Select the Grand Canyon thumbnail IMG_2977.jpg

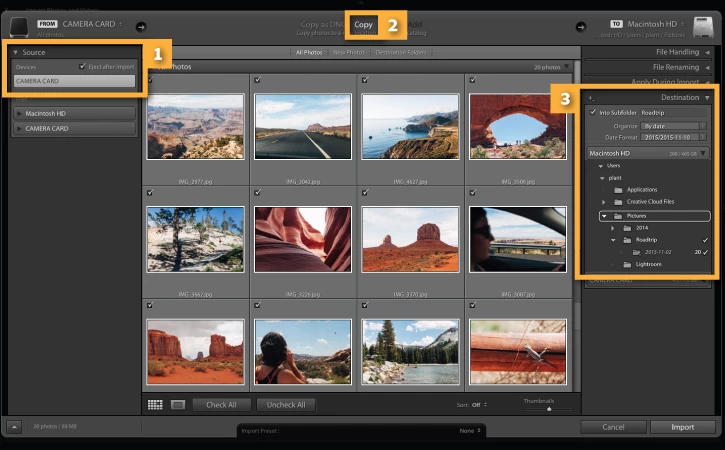[196, 127]
